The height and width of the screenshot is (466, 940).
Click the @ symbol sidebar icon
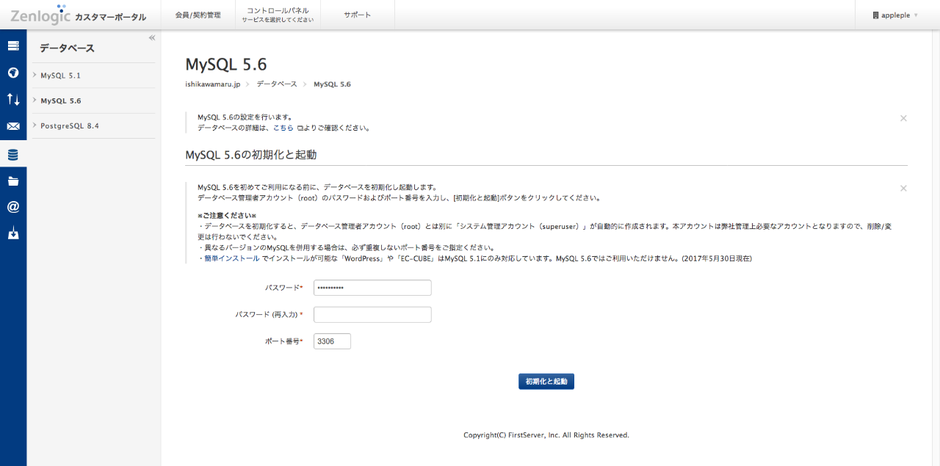[x=13, y=207]
